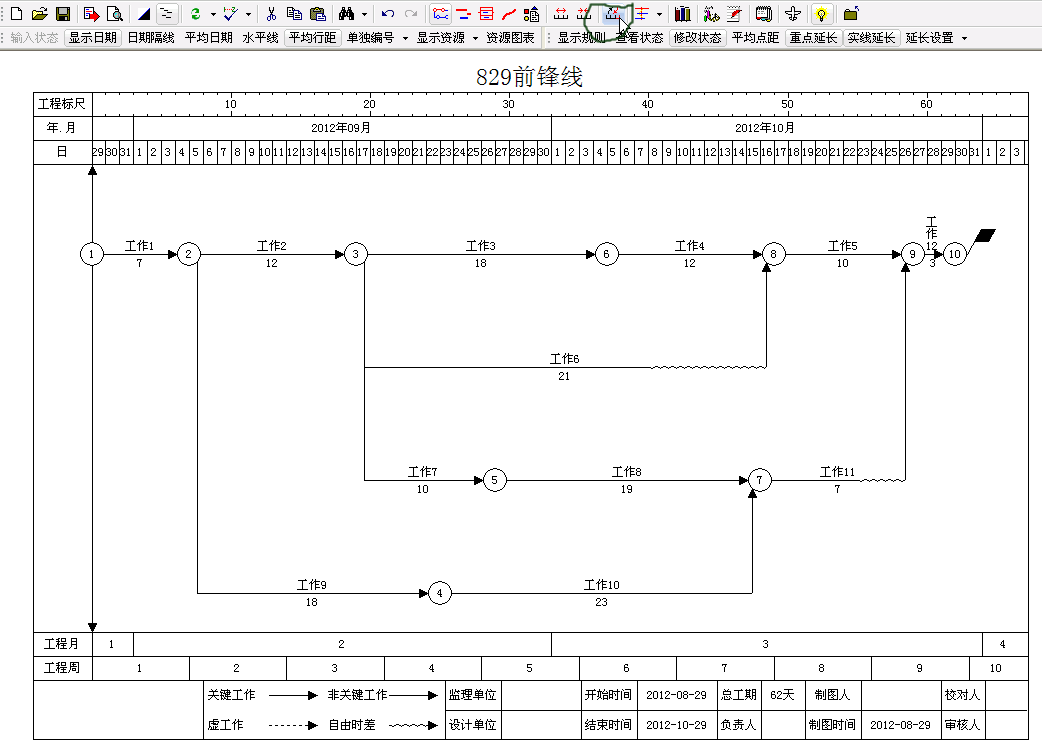Screen dimensions: 1042x748
Task: Cut selection with the scissors icon
Action: point(271,13)
